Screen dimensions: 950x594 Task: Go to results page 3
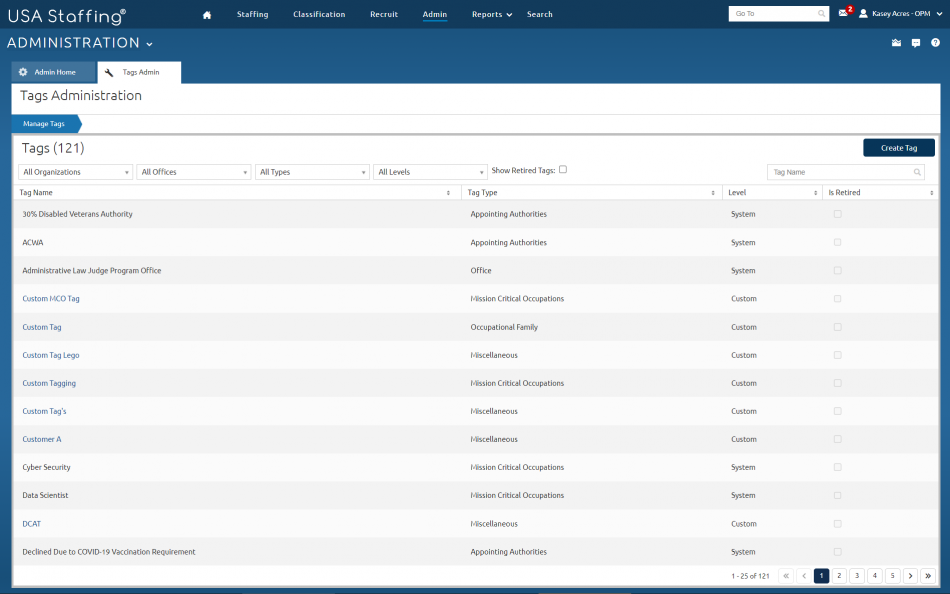pos(857,576)
